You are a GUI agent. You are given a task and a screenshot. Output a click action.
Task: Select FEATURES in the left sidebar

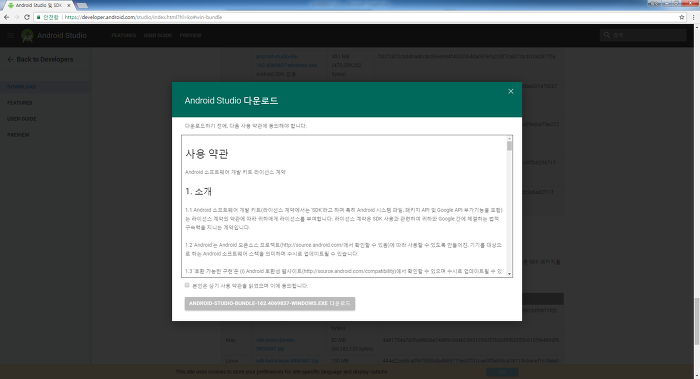coord(20,103)
